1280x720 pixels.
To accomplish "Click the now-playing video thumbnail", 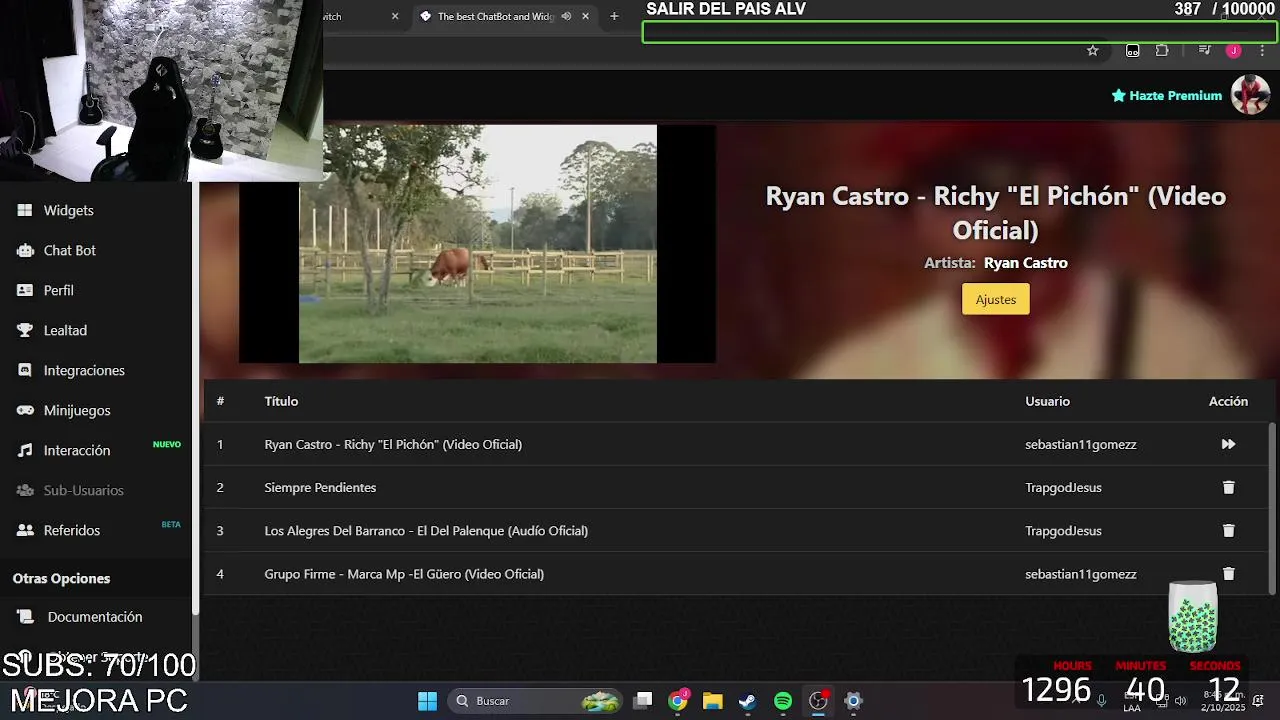I will [477, 243].
